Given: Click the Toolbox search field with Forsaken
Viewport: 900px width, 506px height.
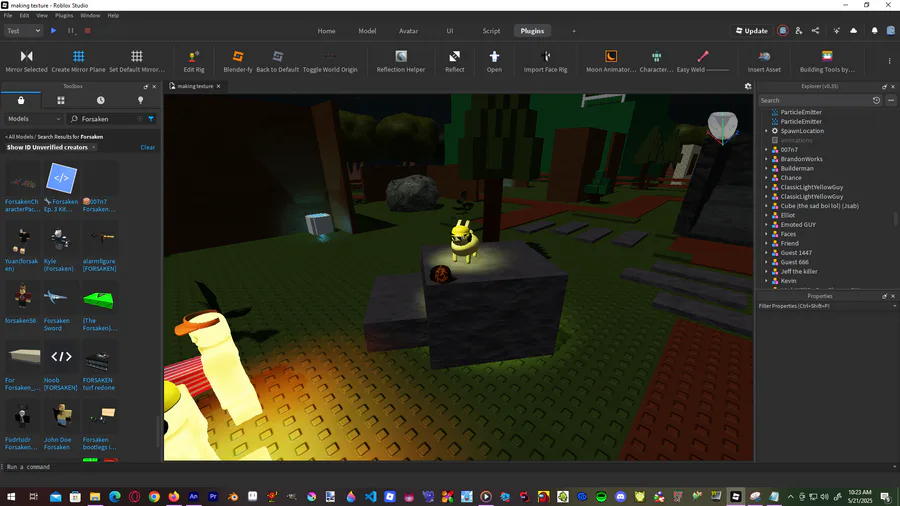Looking at the screenshot, I should point(106,119).
